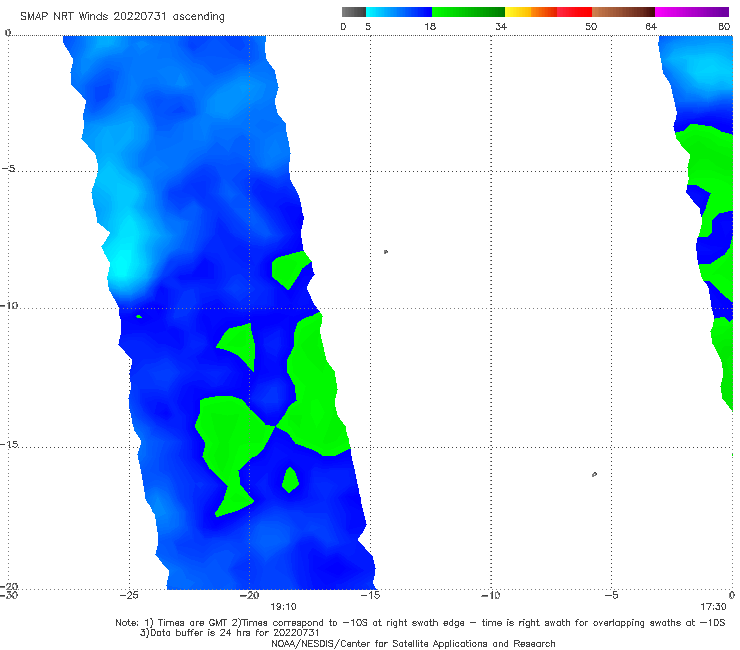Image resolution: width=740 pixels, height=650 pixels.
Task: Click the title 'SMAP NRT Winds 20220731 ascending'
Action: pos(122,17)
